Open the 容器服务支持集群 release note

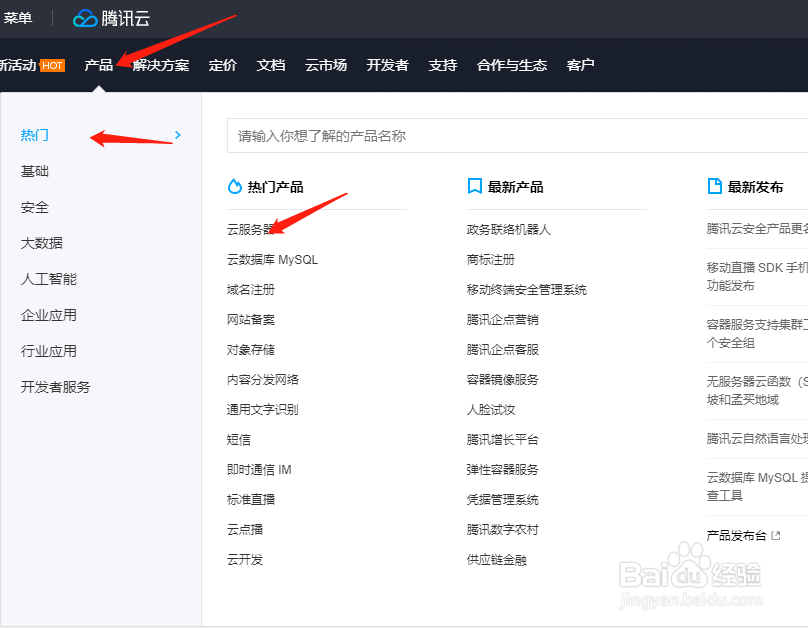(x=757, y=333)
